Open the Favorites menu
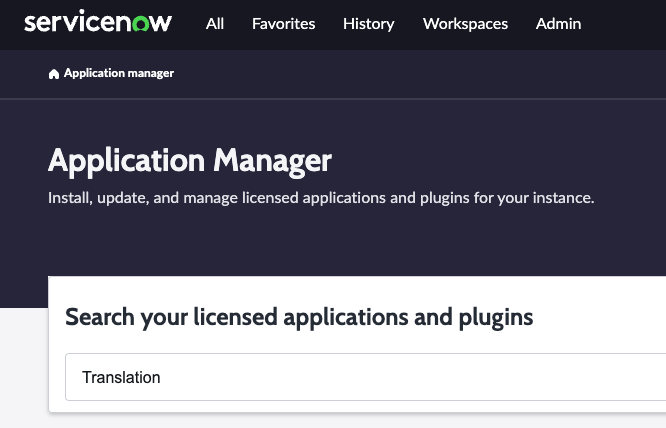The height and width of the screenshot is (428, 666). coord(283,24)
